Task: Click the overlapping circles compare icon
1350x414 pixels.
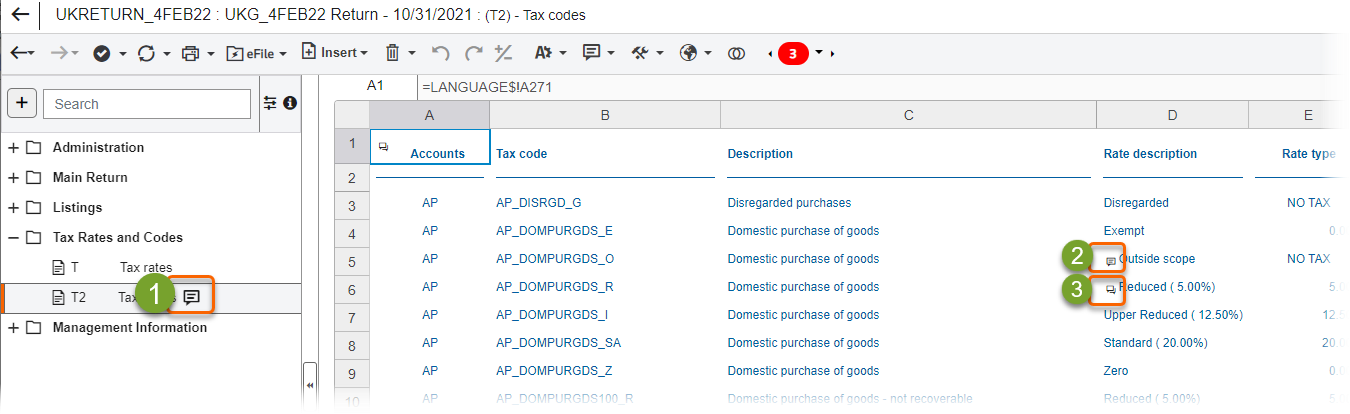Action: 736,53
